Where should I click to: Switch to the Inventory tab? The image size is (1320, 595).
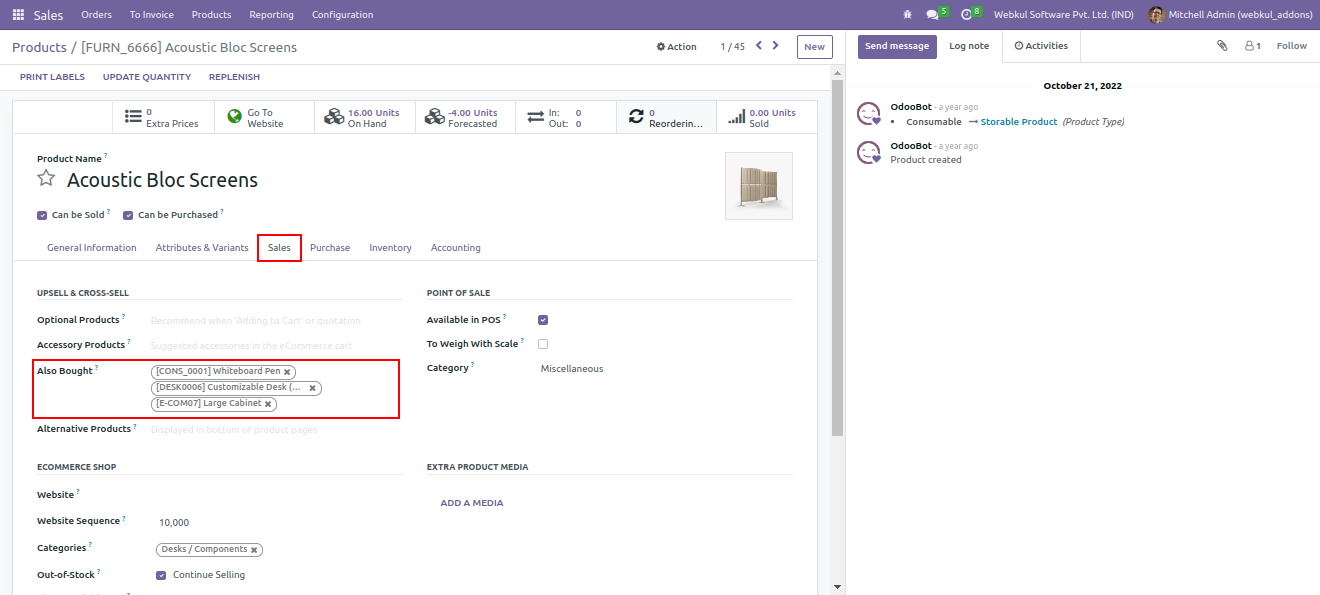pyautogui.click(x=390, y=248)
